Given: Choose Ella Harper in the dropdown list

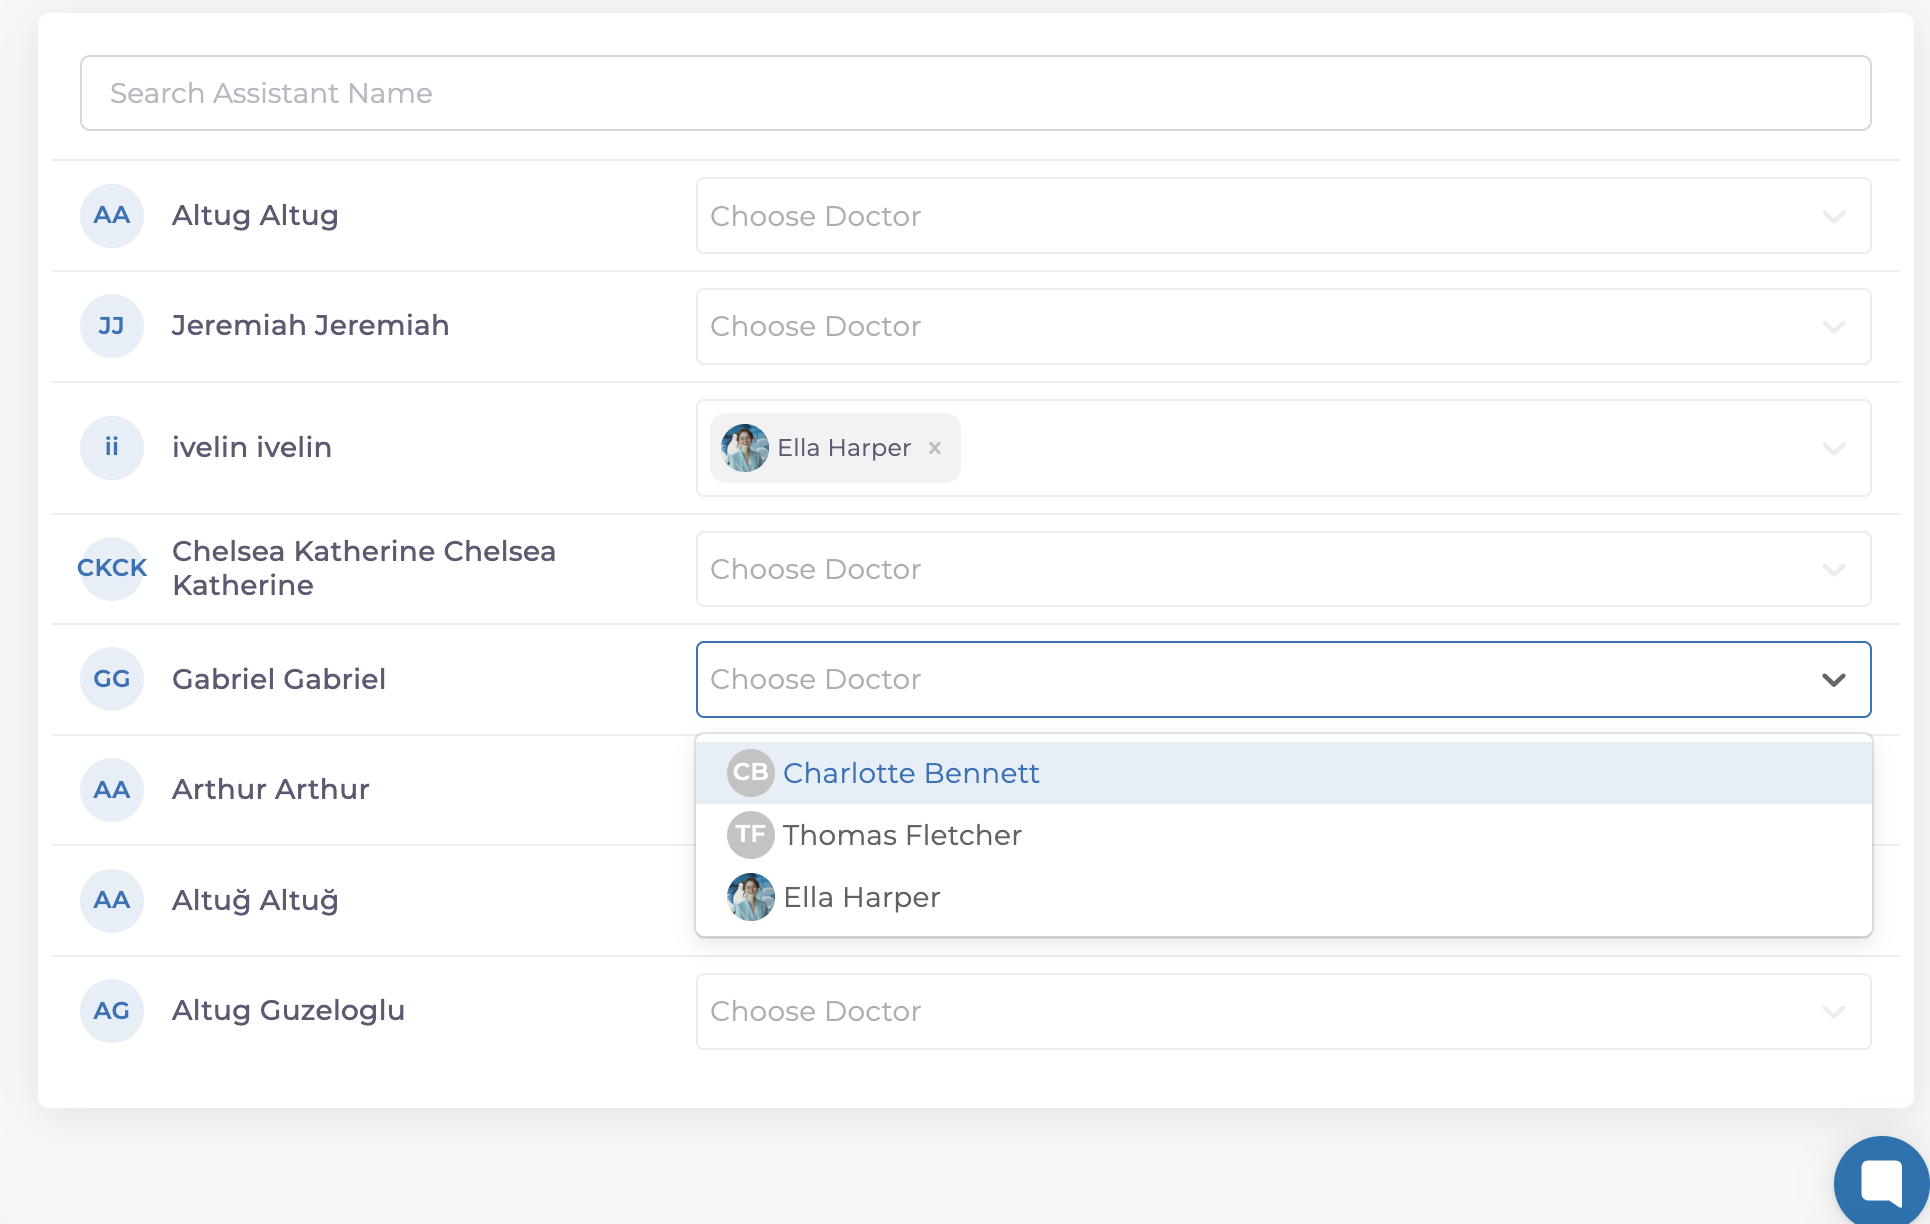Looking at the screenshot, I should [x=861, y=897].
